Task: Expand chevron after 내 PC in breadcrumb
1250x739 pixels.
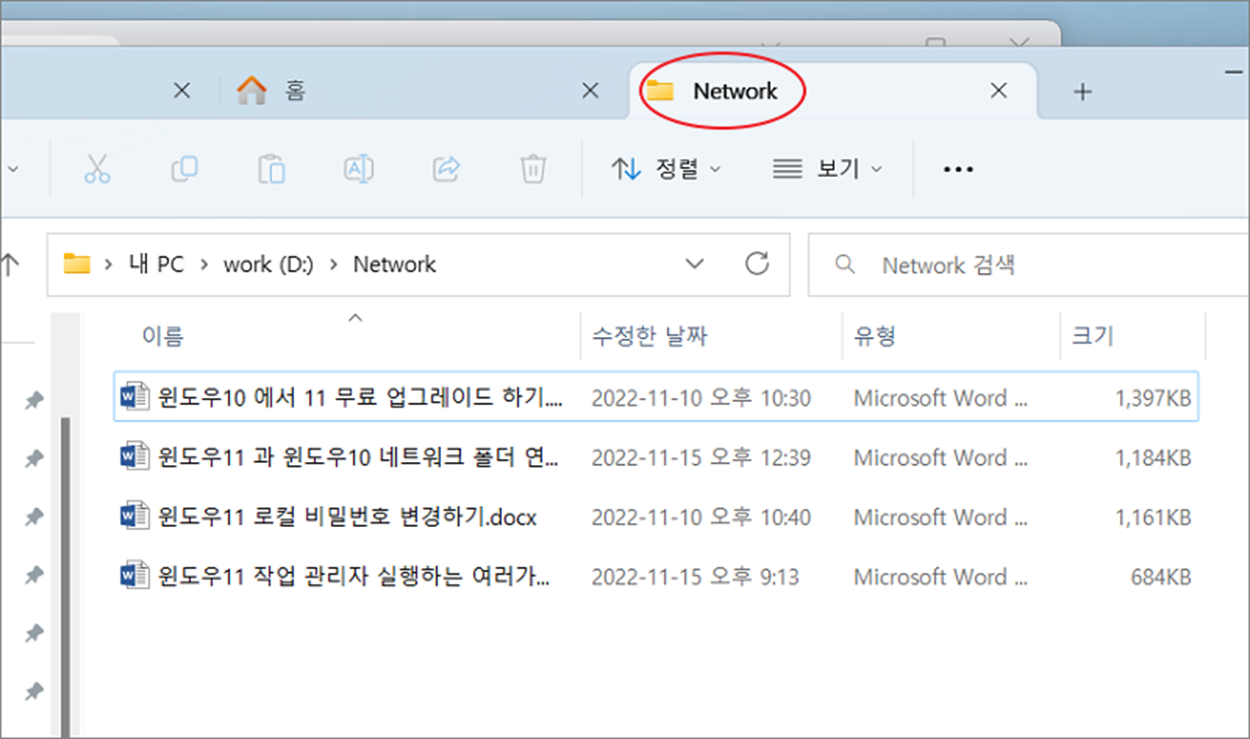Action: [x=204, y=264]
